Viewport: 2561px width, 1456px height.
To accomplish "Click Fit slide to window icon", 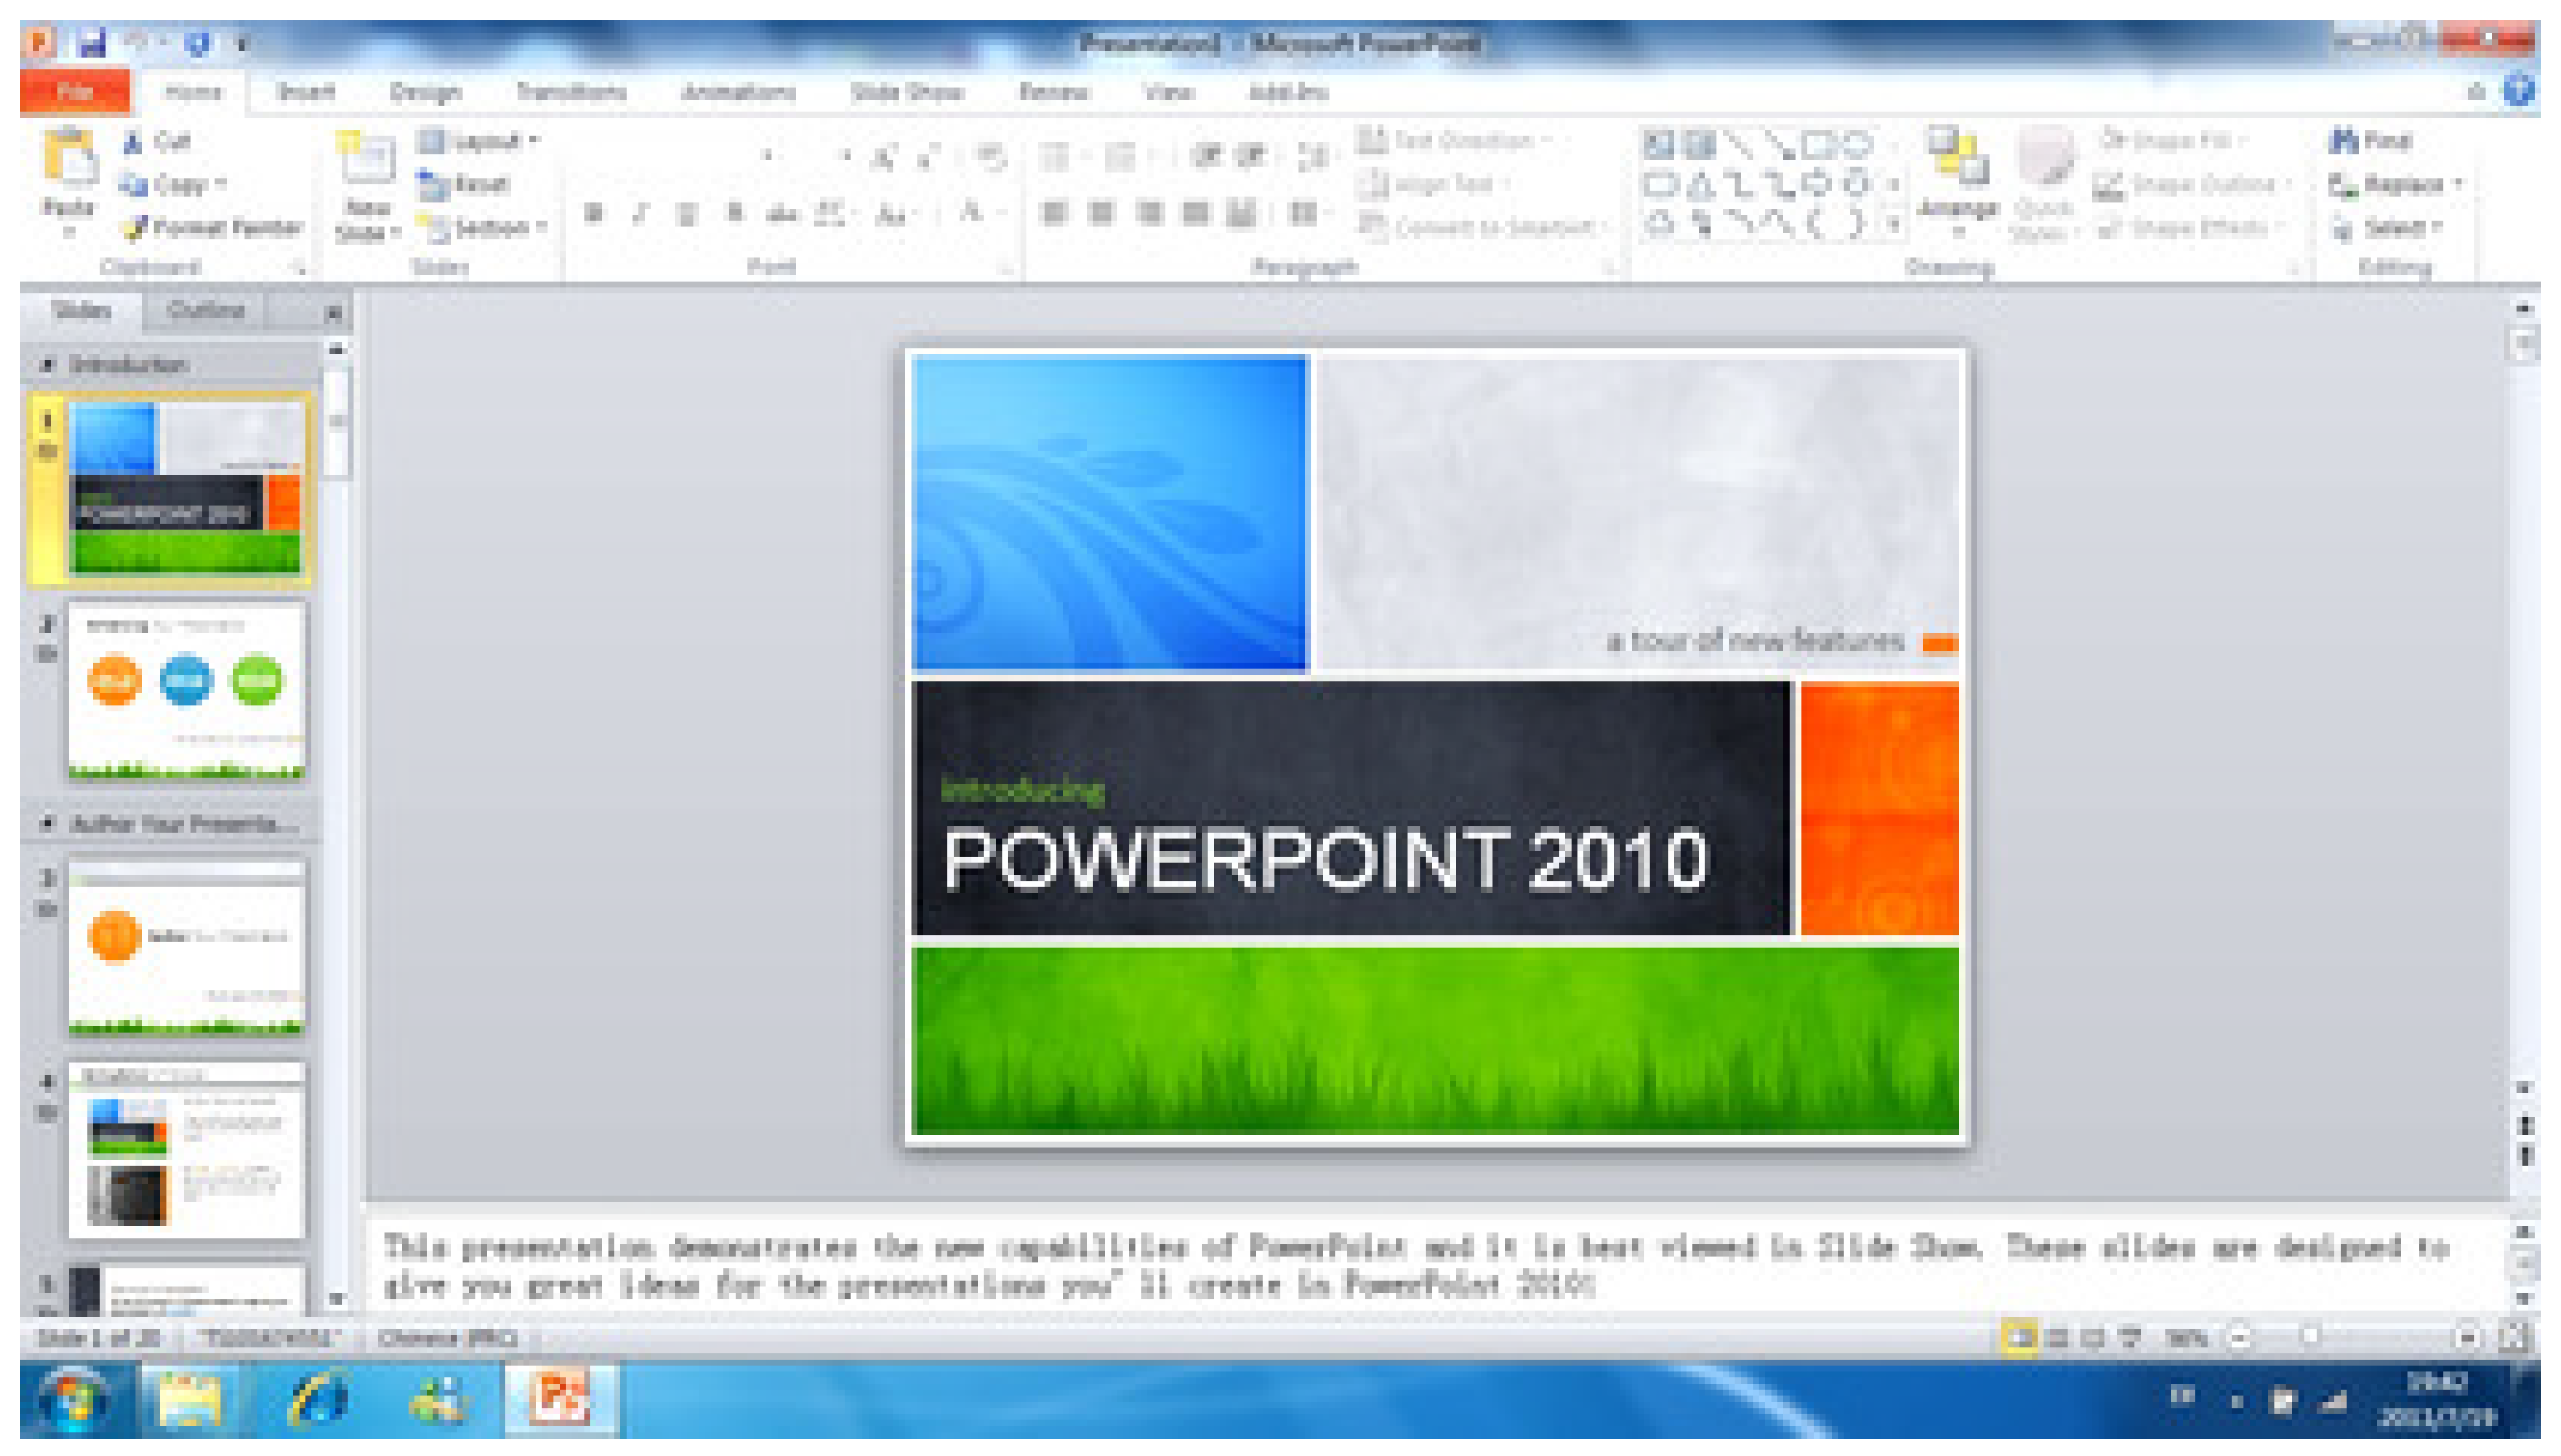I will click(x=2515, y=1338).
